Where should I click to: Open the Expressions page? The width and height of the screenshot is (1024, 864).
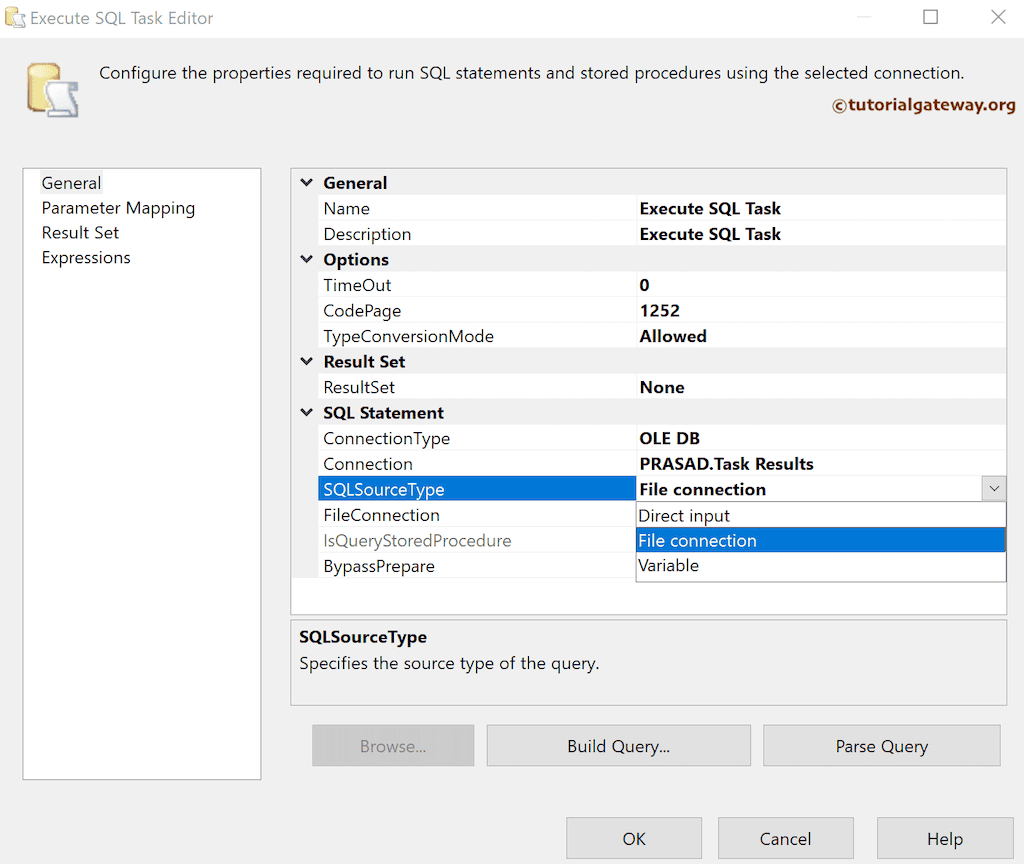tap(86, 257)
